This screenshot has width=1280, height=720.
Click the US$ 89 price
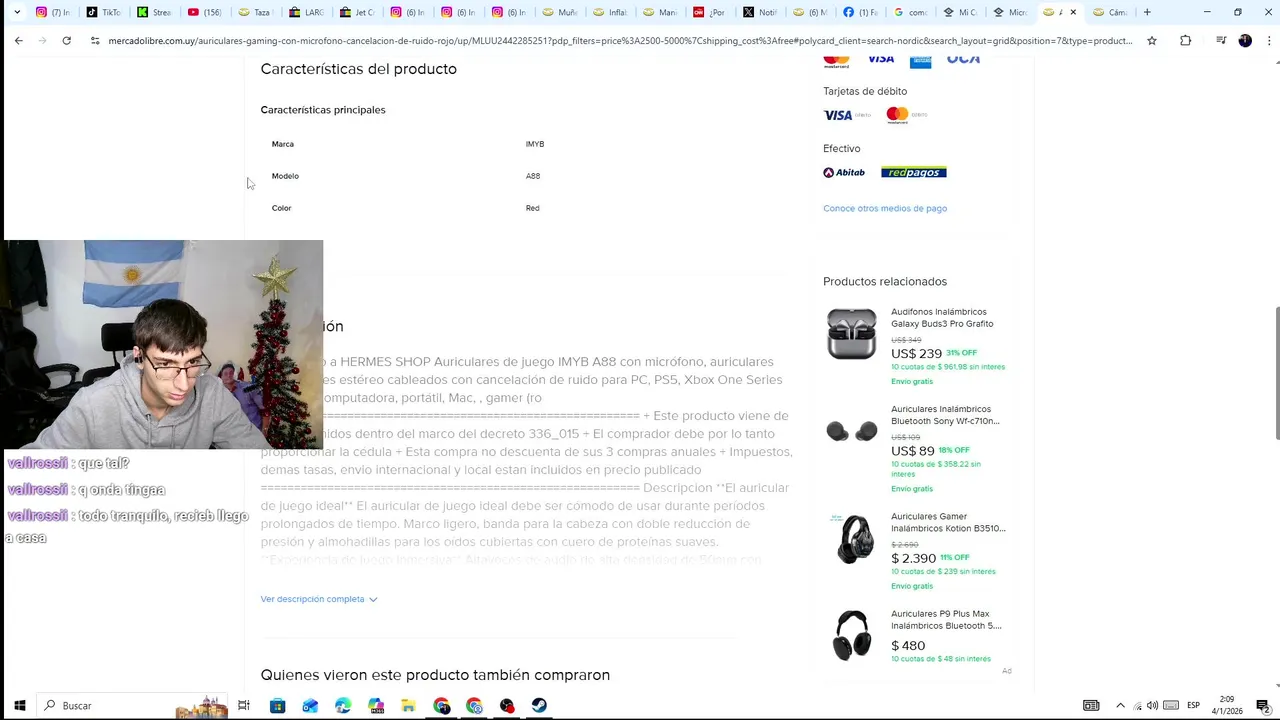pyautogui.click(x=912, y=451)
